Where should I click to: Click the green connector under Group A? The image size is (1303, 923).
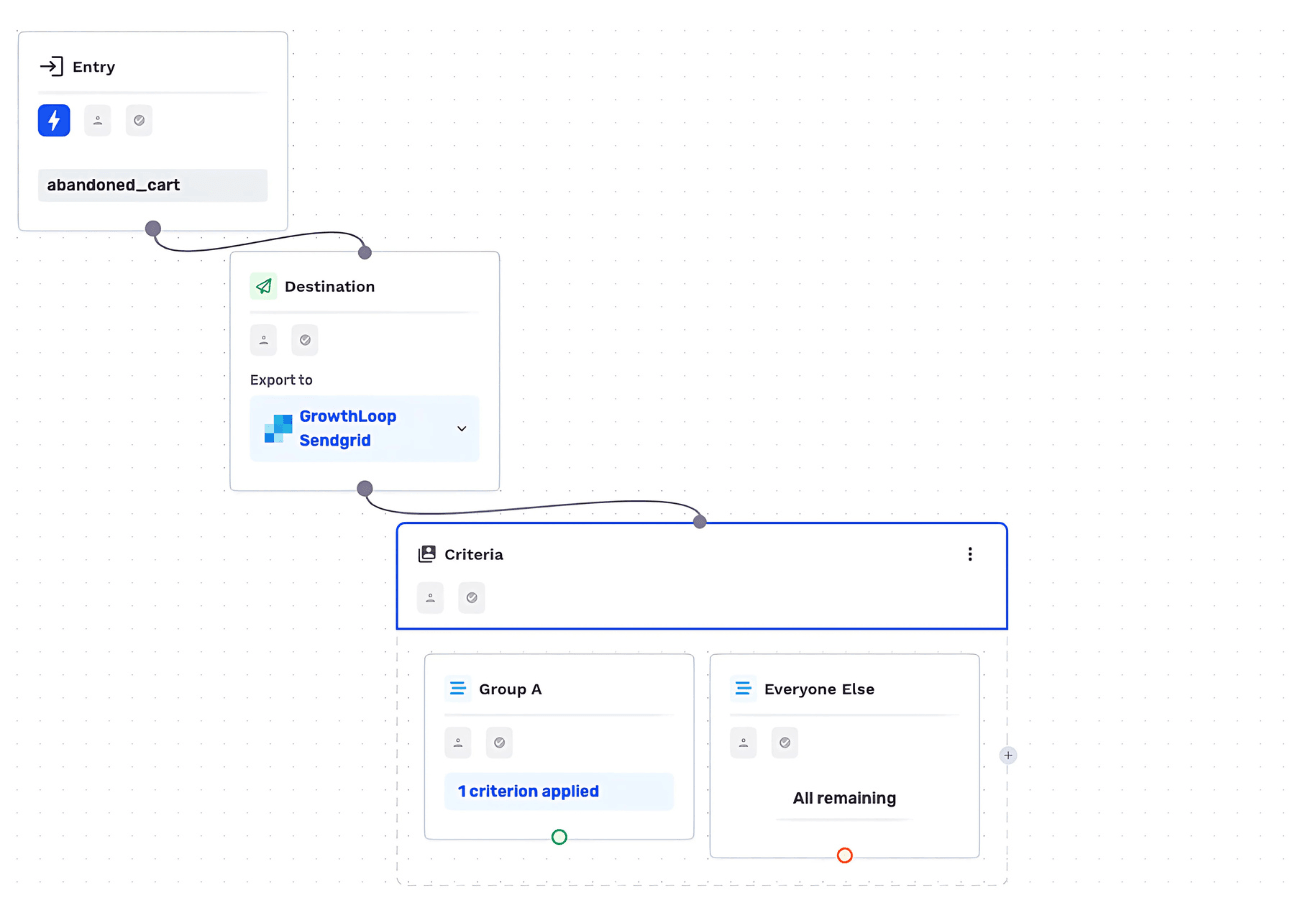559,837
